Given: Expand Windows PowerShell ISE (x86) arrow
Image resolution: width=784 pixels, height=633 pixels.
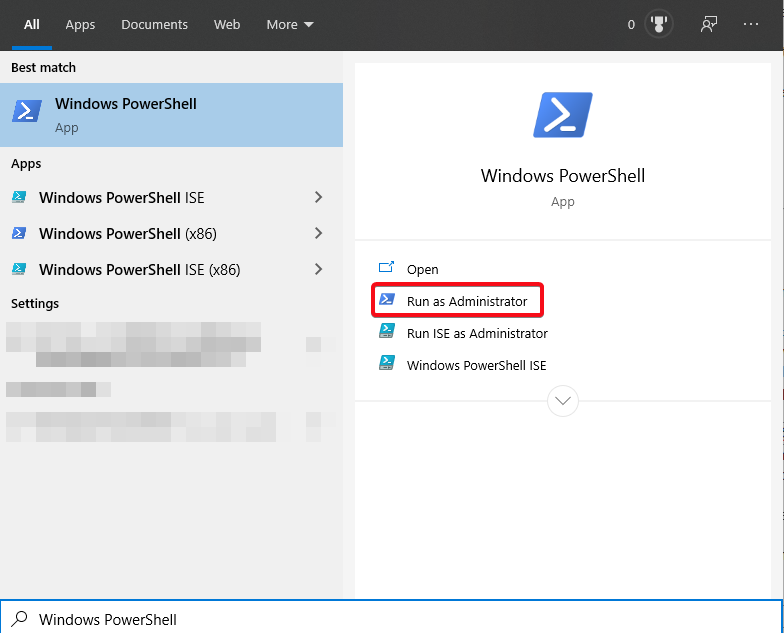Looking at the screenshot, I should click(x=318, y=270).
